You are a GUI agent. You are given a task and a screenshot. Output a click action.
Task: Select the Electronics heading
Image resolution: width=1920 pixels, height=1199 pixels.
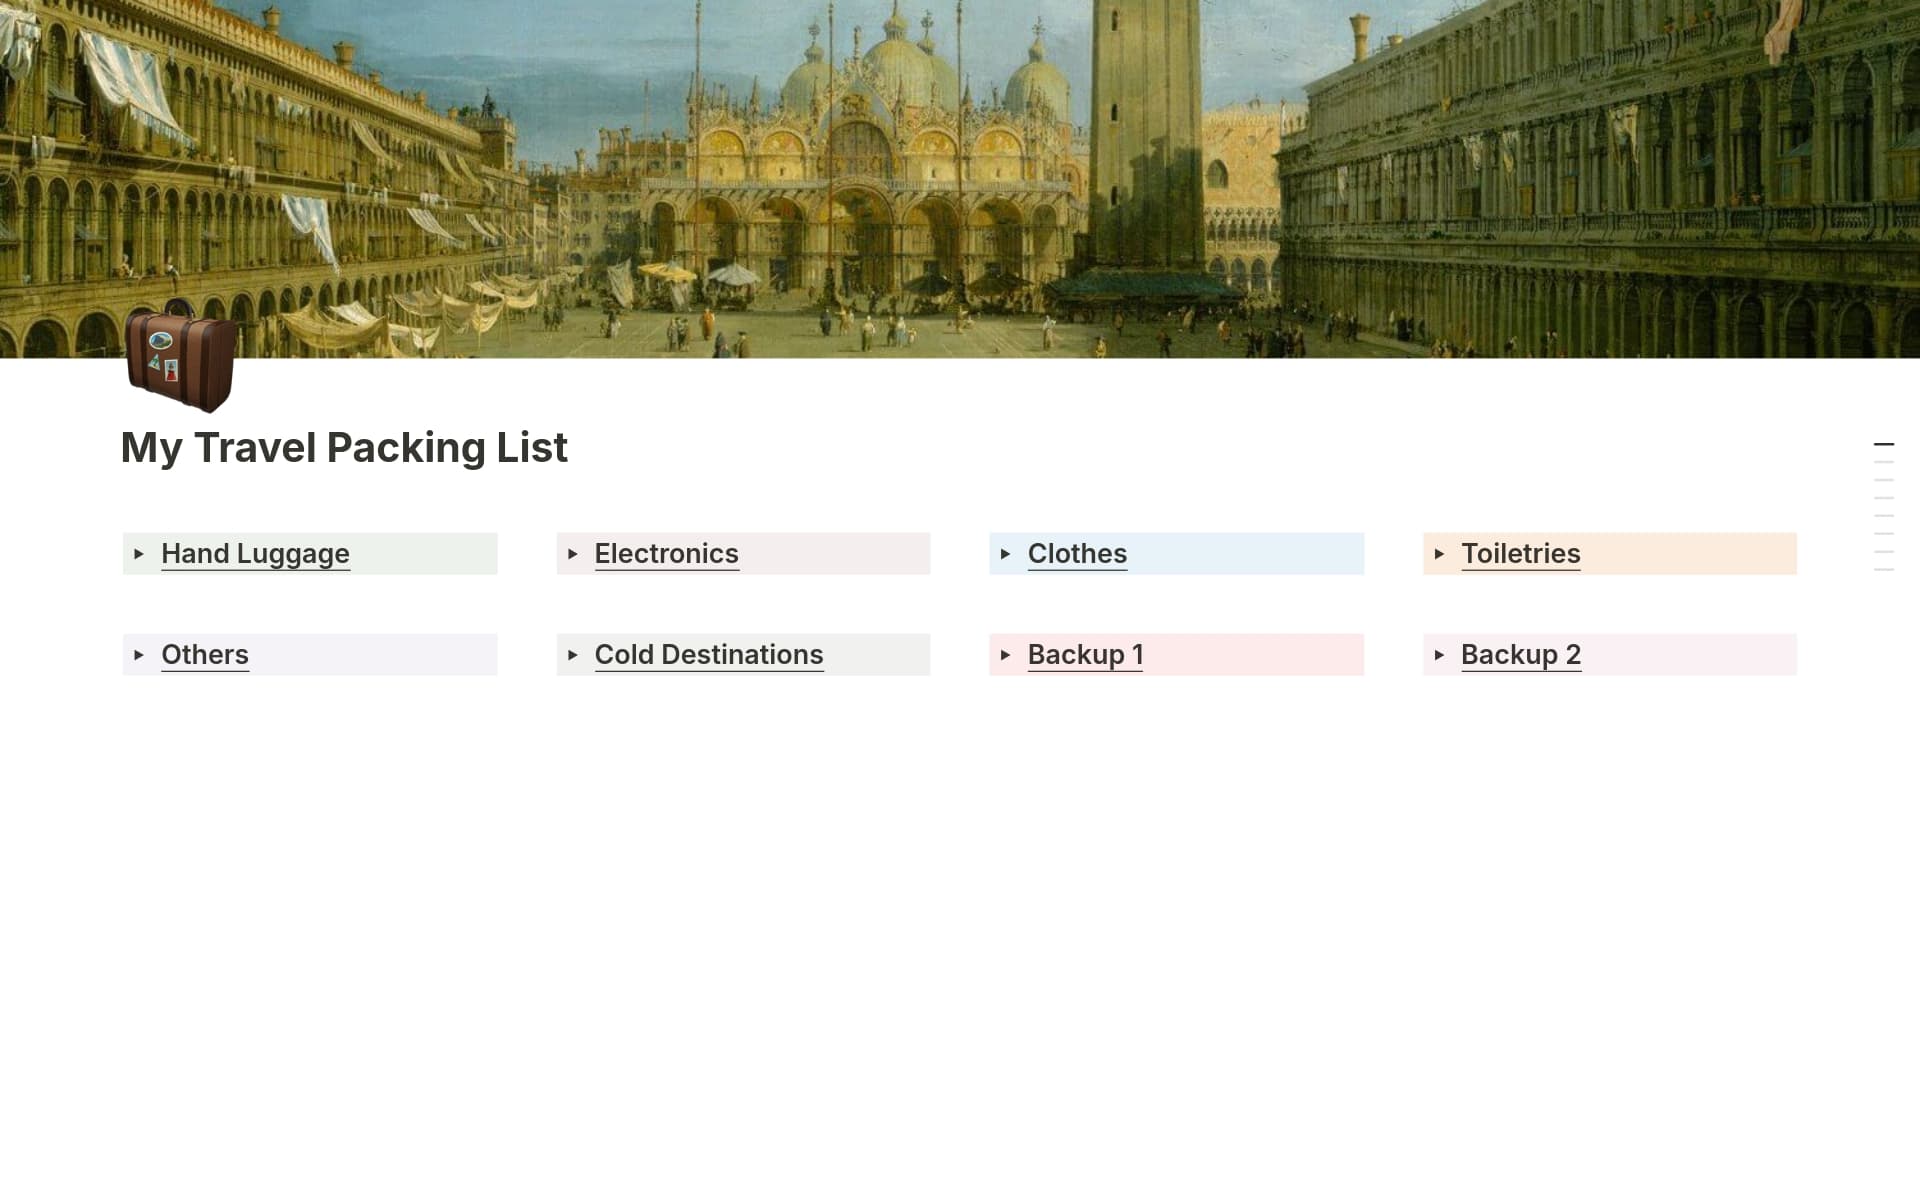pos(666,554)
